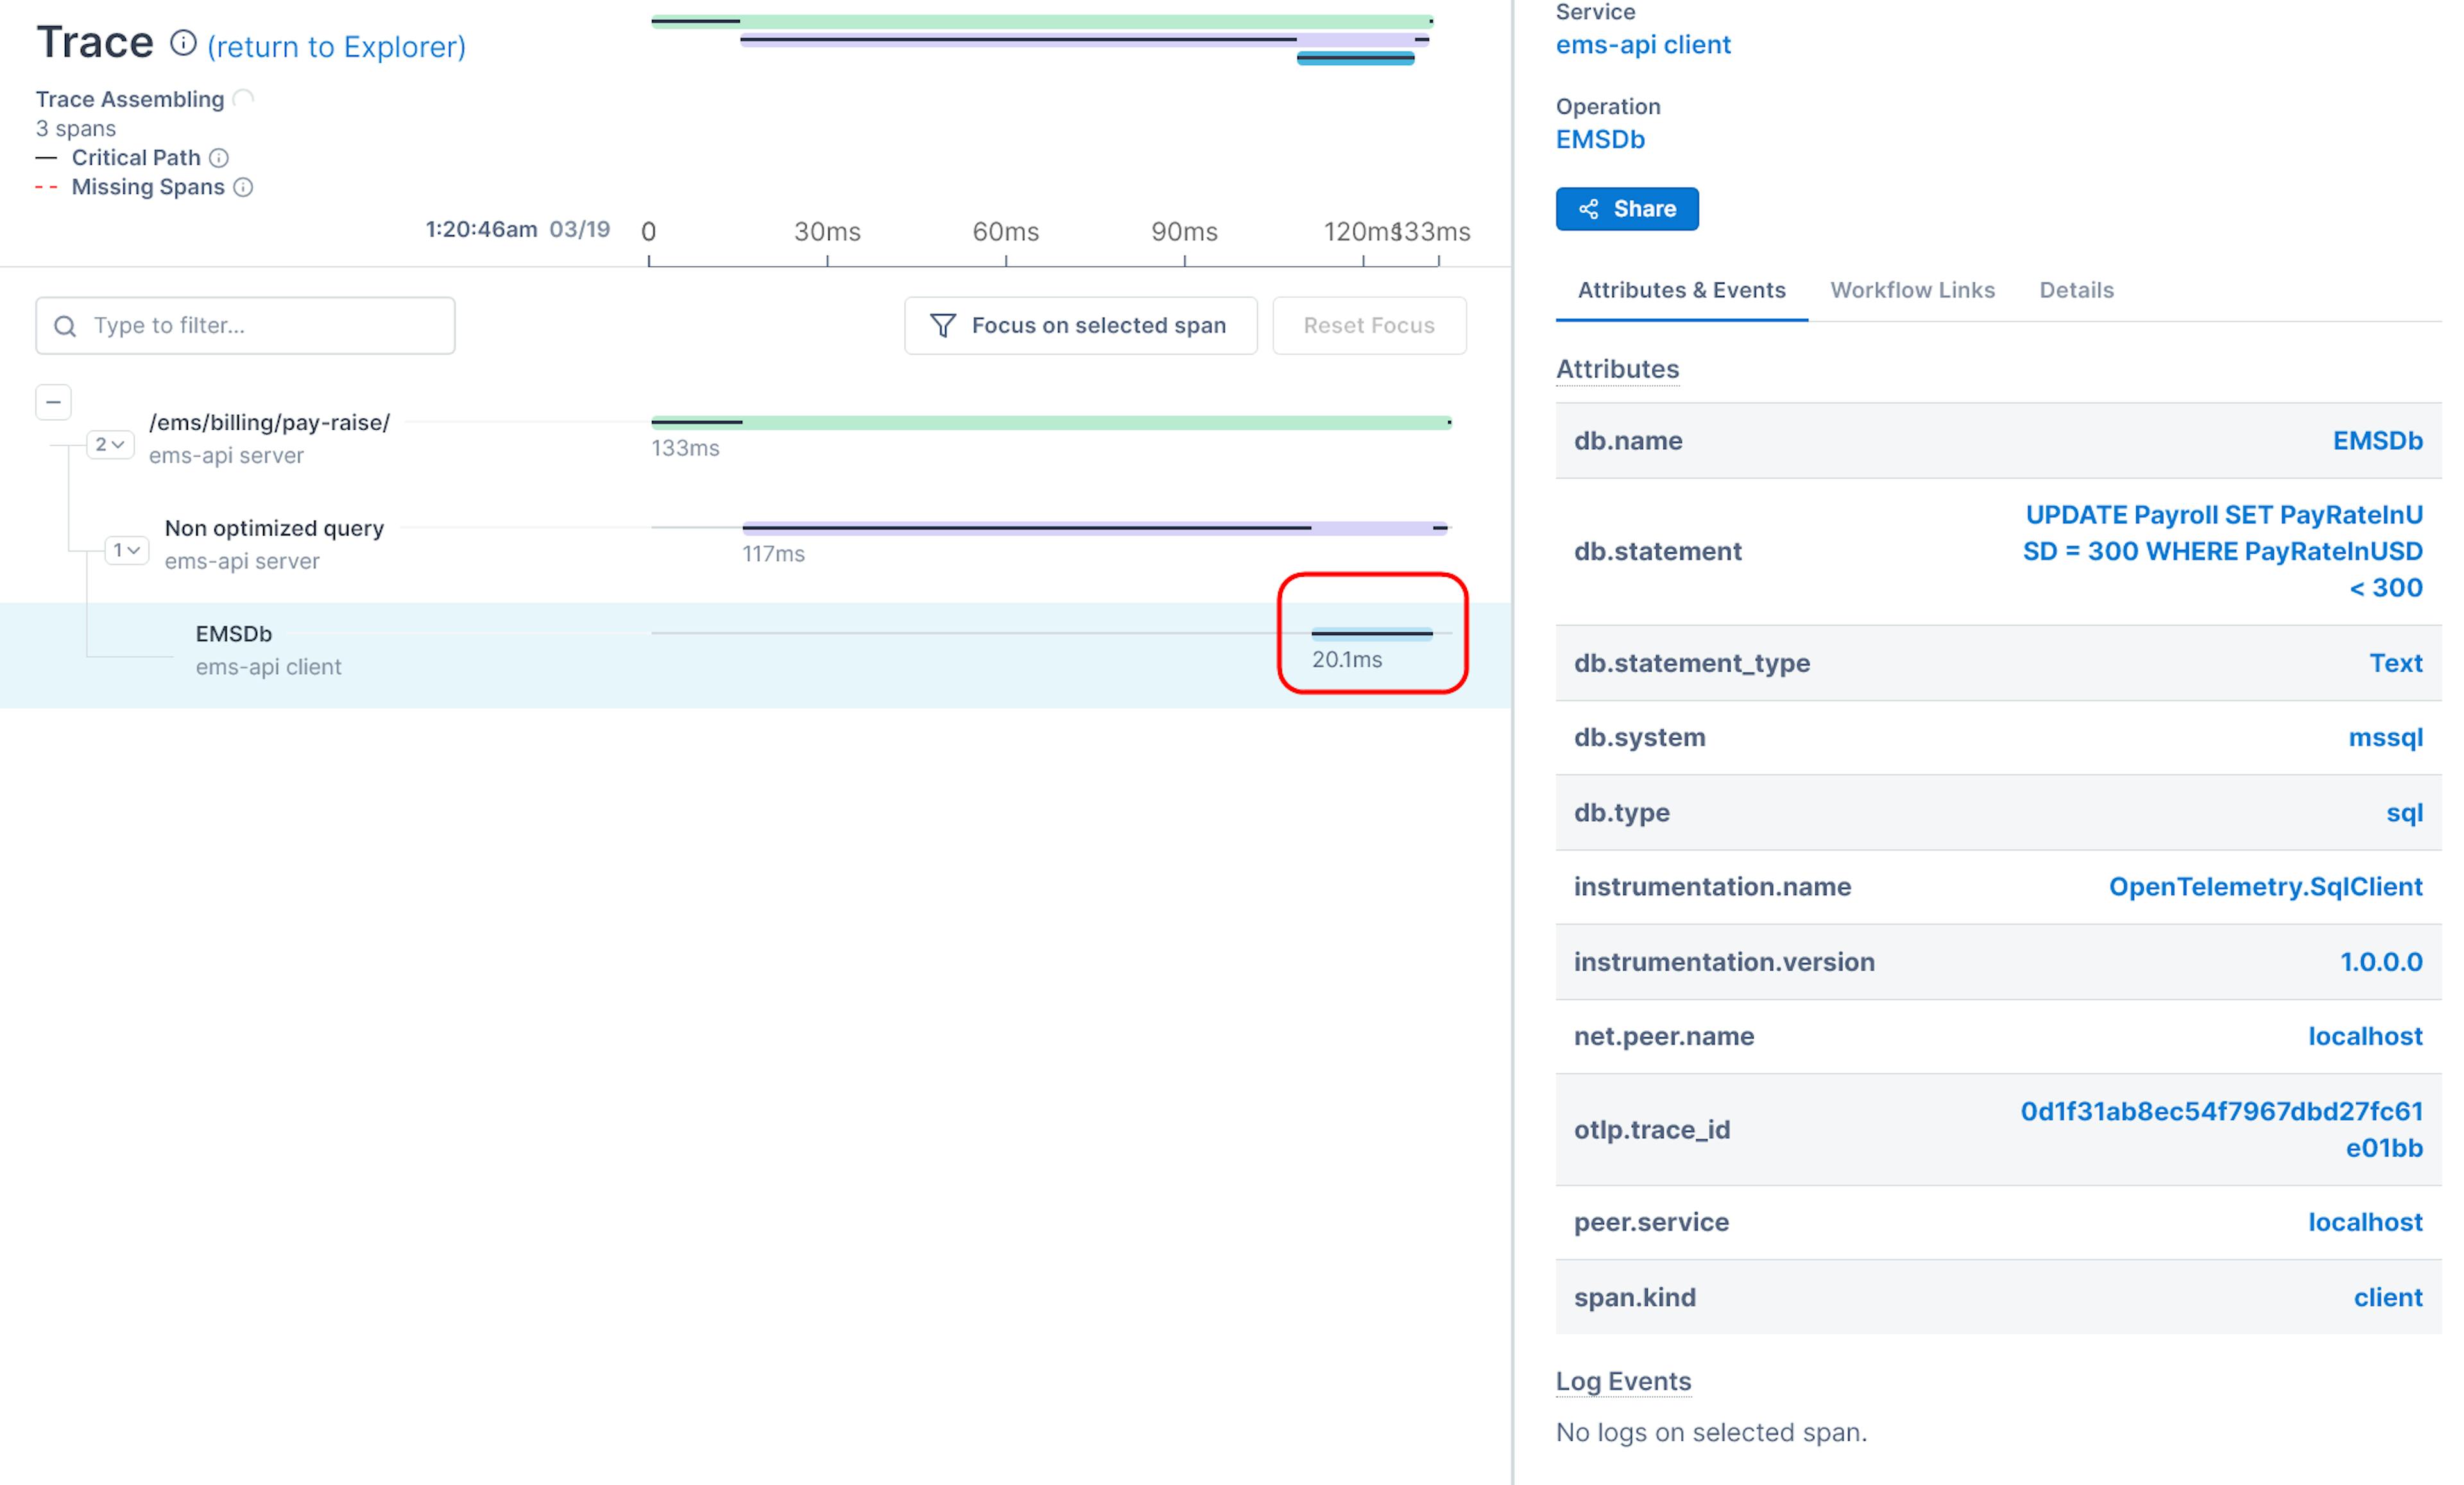Click the 60ms timeline tick label

tap(1005, 232)
